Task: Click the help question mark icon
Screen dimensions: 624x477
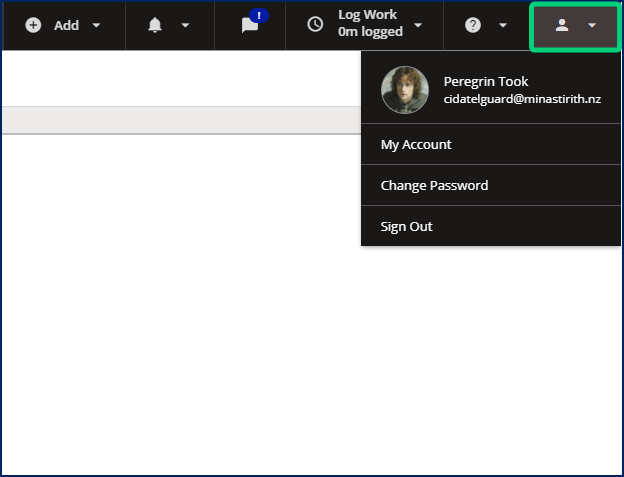Action: pos(473,25)
